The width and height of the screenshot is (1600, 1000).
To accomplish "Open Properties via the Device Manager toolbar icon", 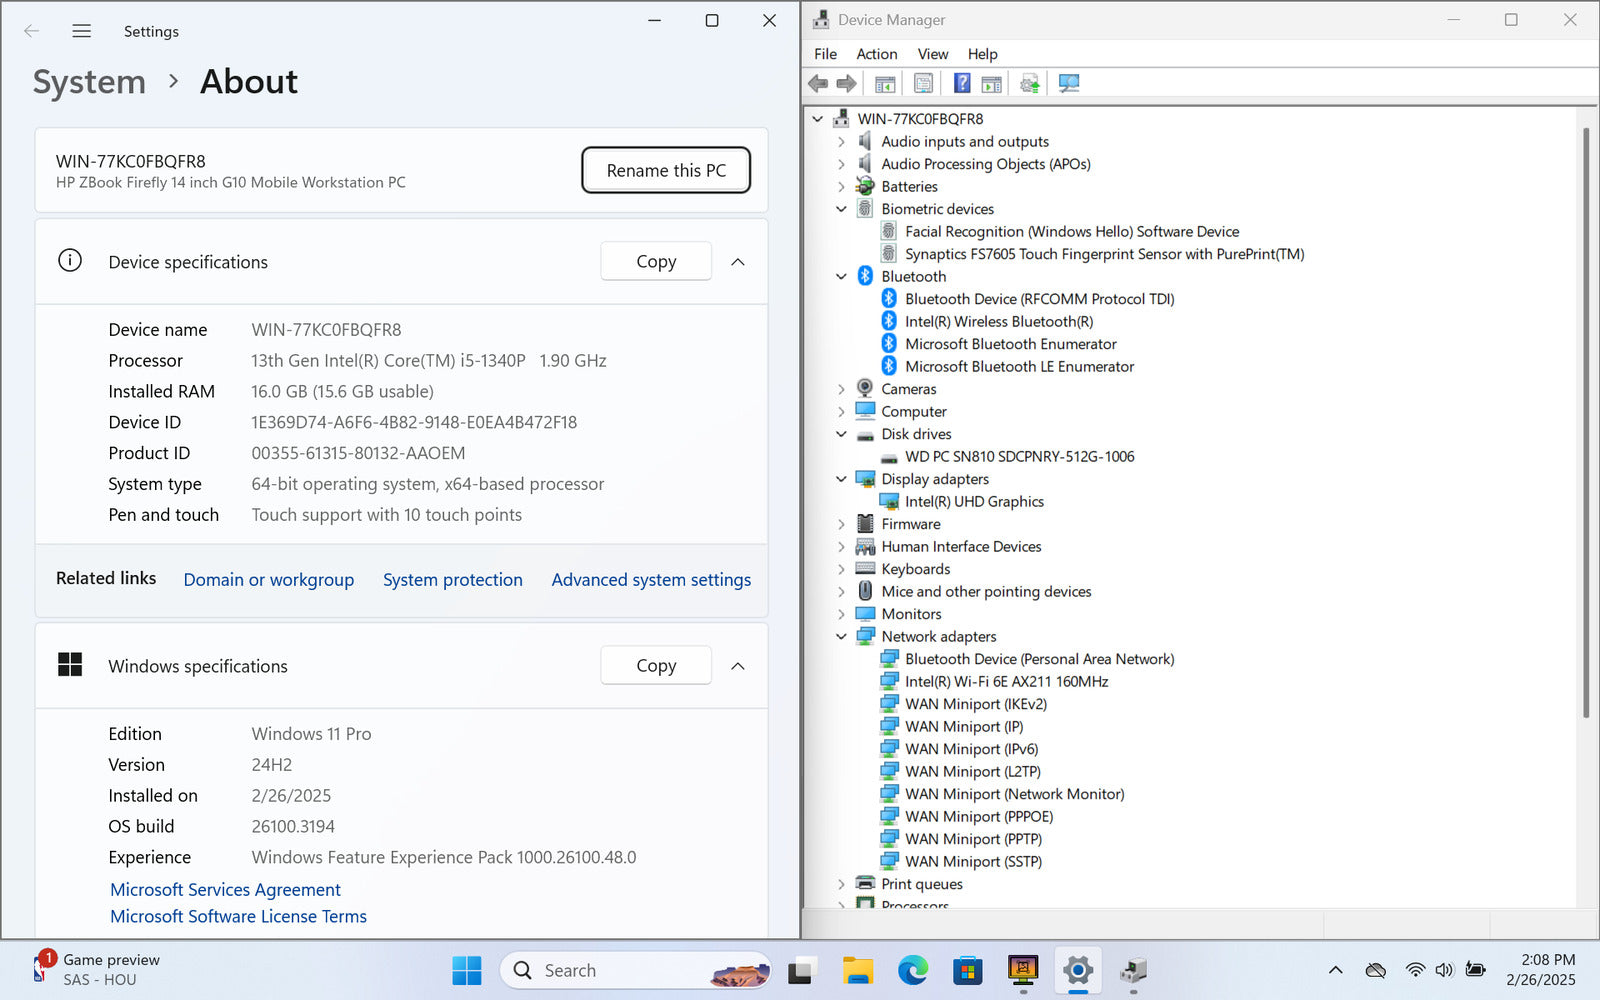I will click(923, 84).
